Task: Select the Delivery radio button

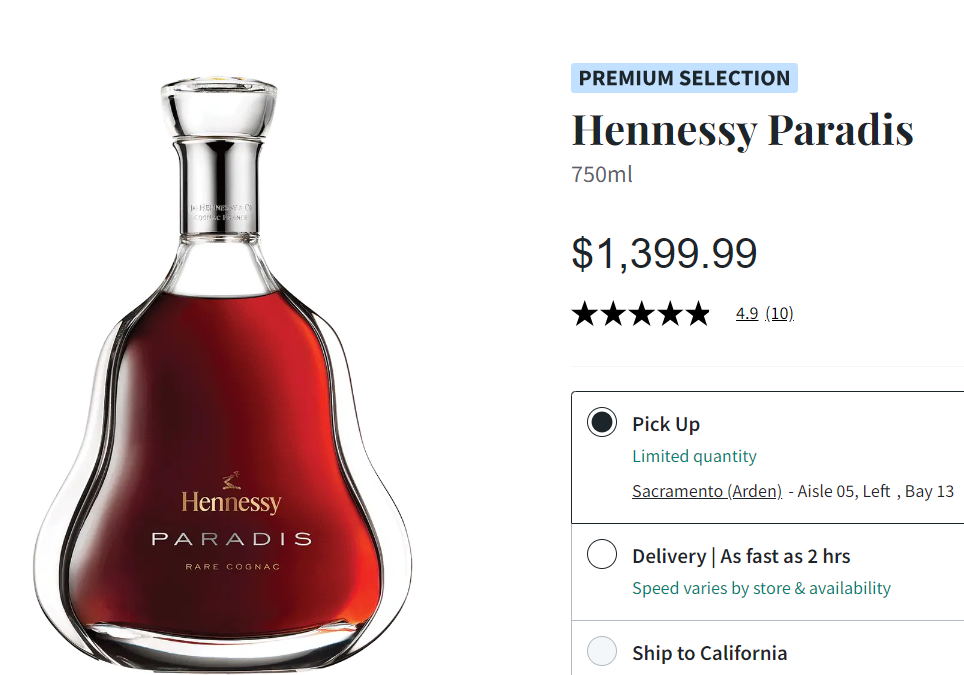Action: coord(602,555)
